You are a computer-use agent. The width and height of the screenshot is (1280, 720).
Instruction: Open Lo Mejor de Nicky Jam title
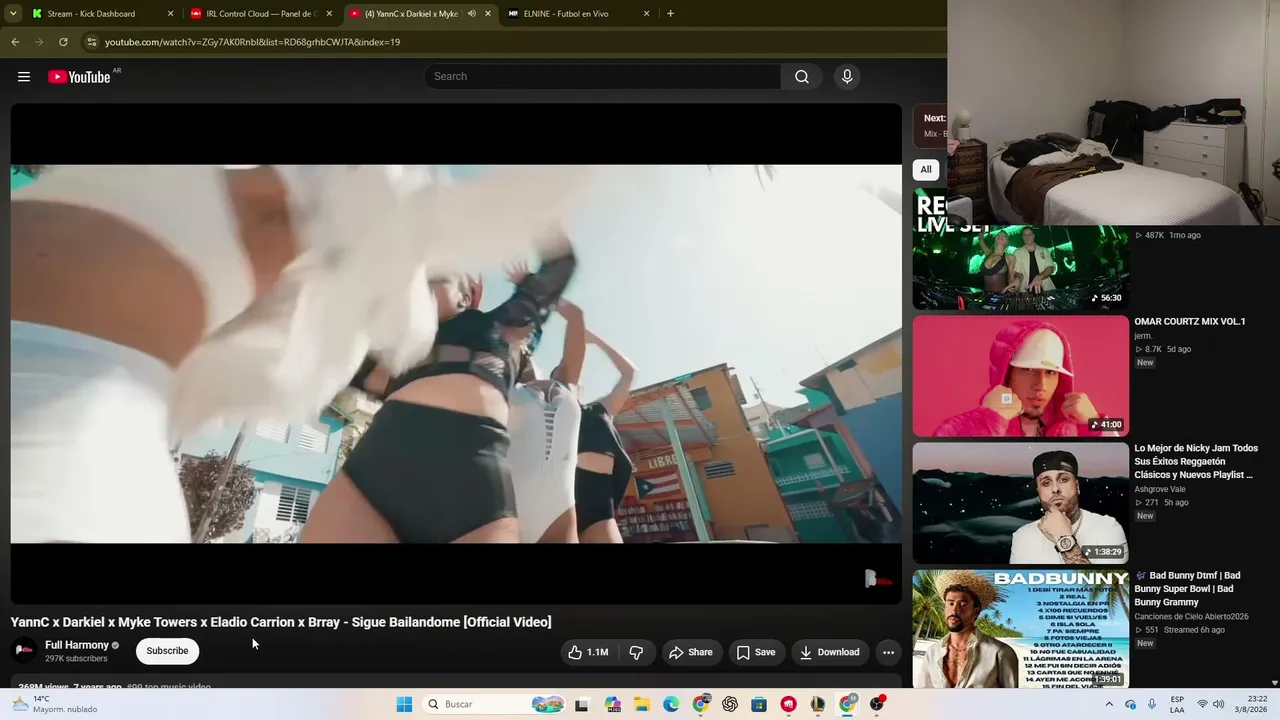pos(1196,461)
